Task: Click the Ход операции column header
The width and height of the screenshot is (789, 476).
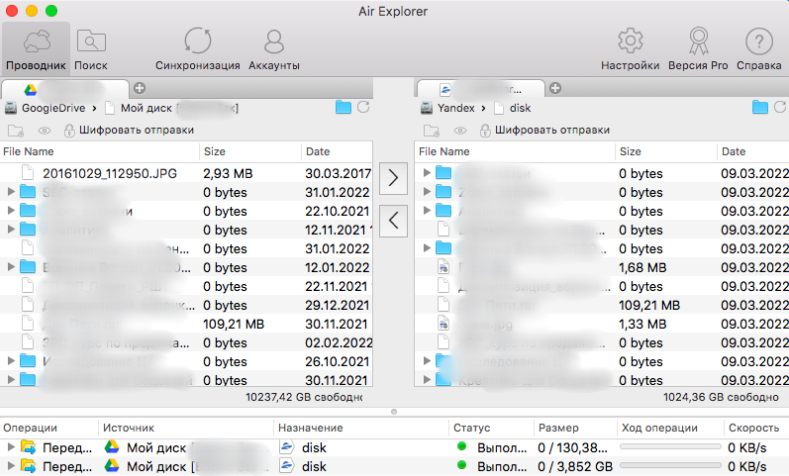Action: tap(659, 428)
